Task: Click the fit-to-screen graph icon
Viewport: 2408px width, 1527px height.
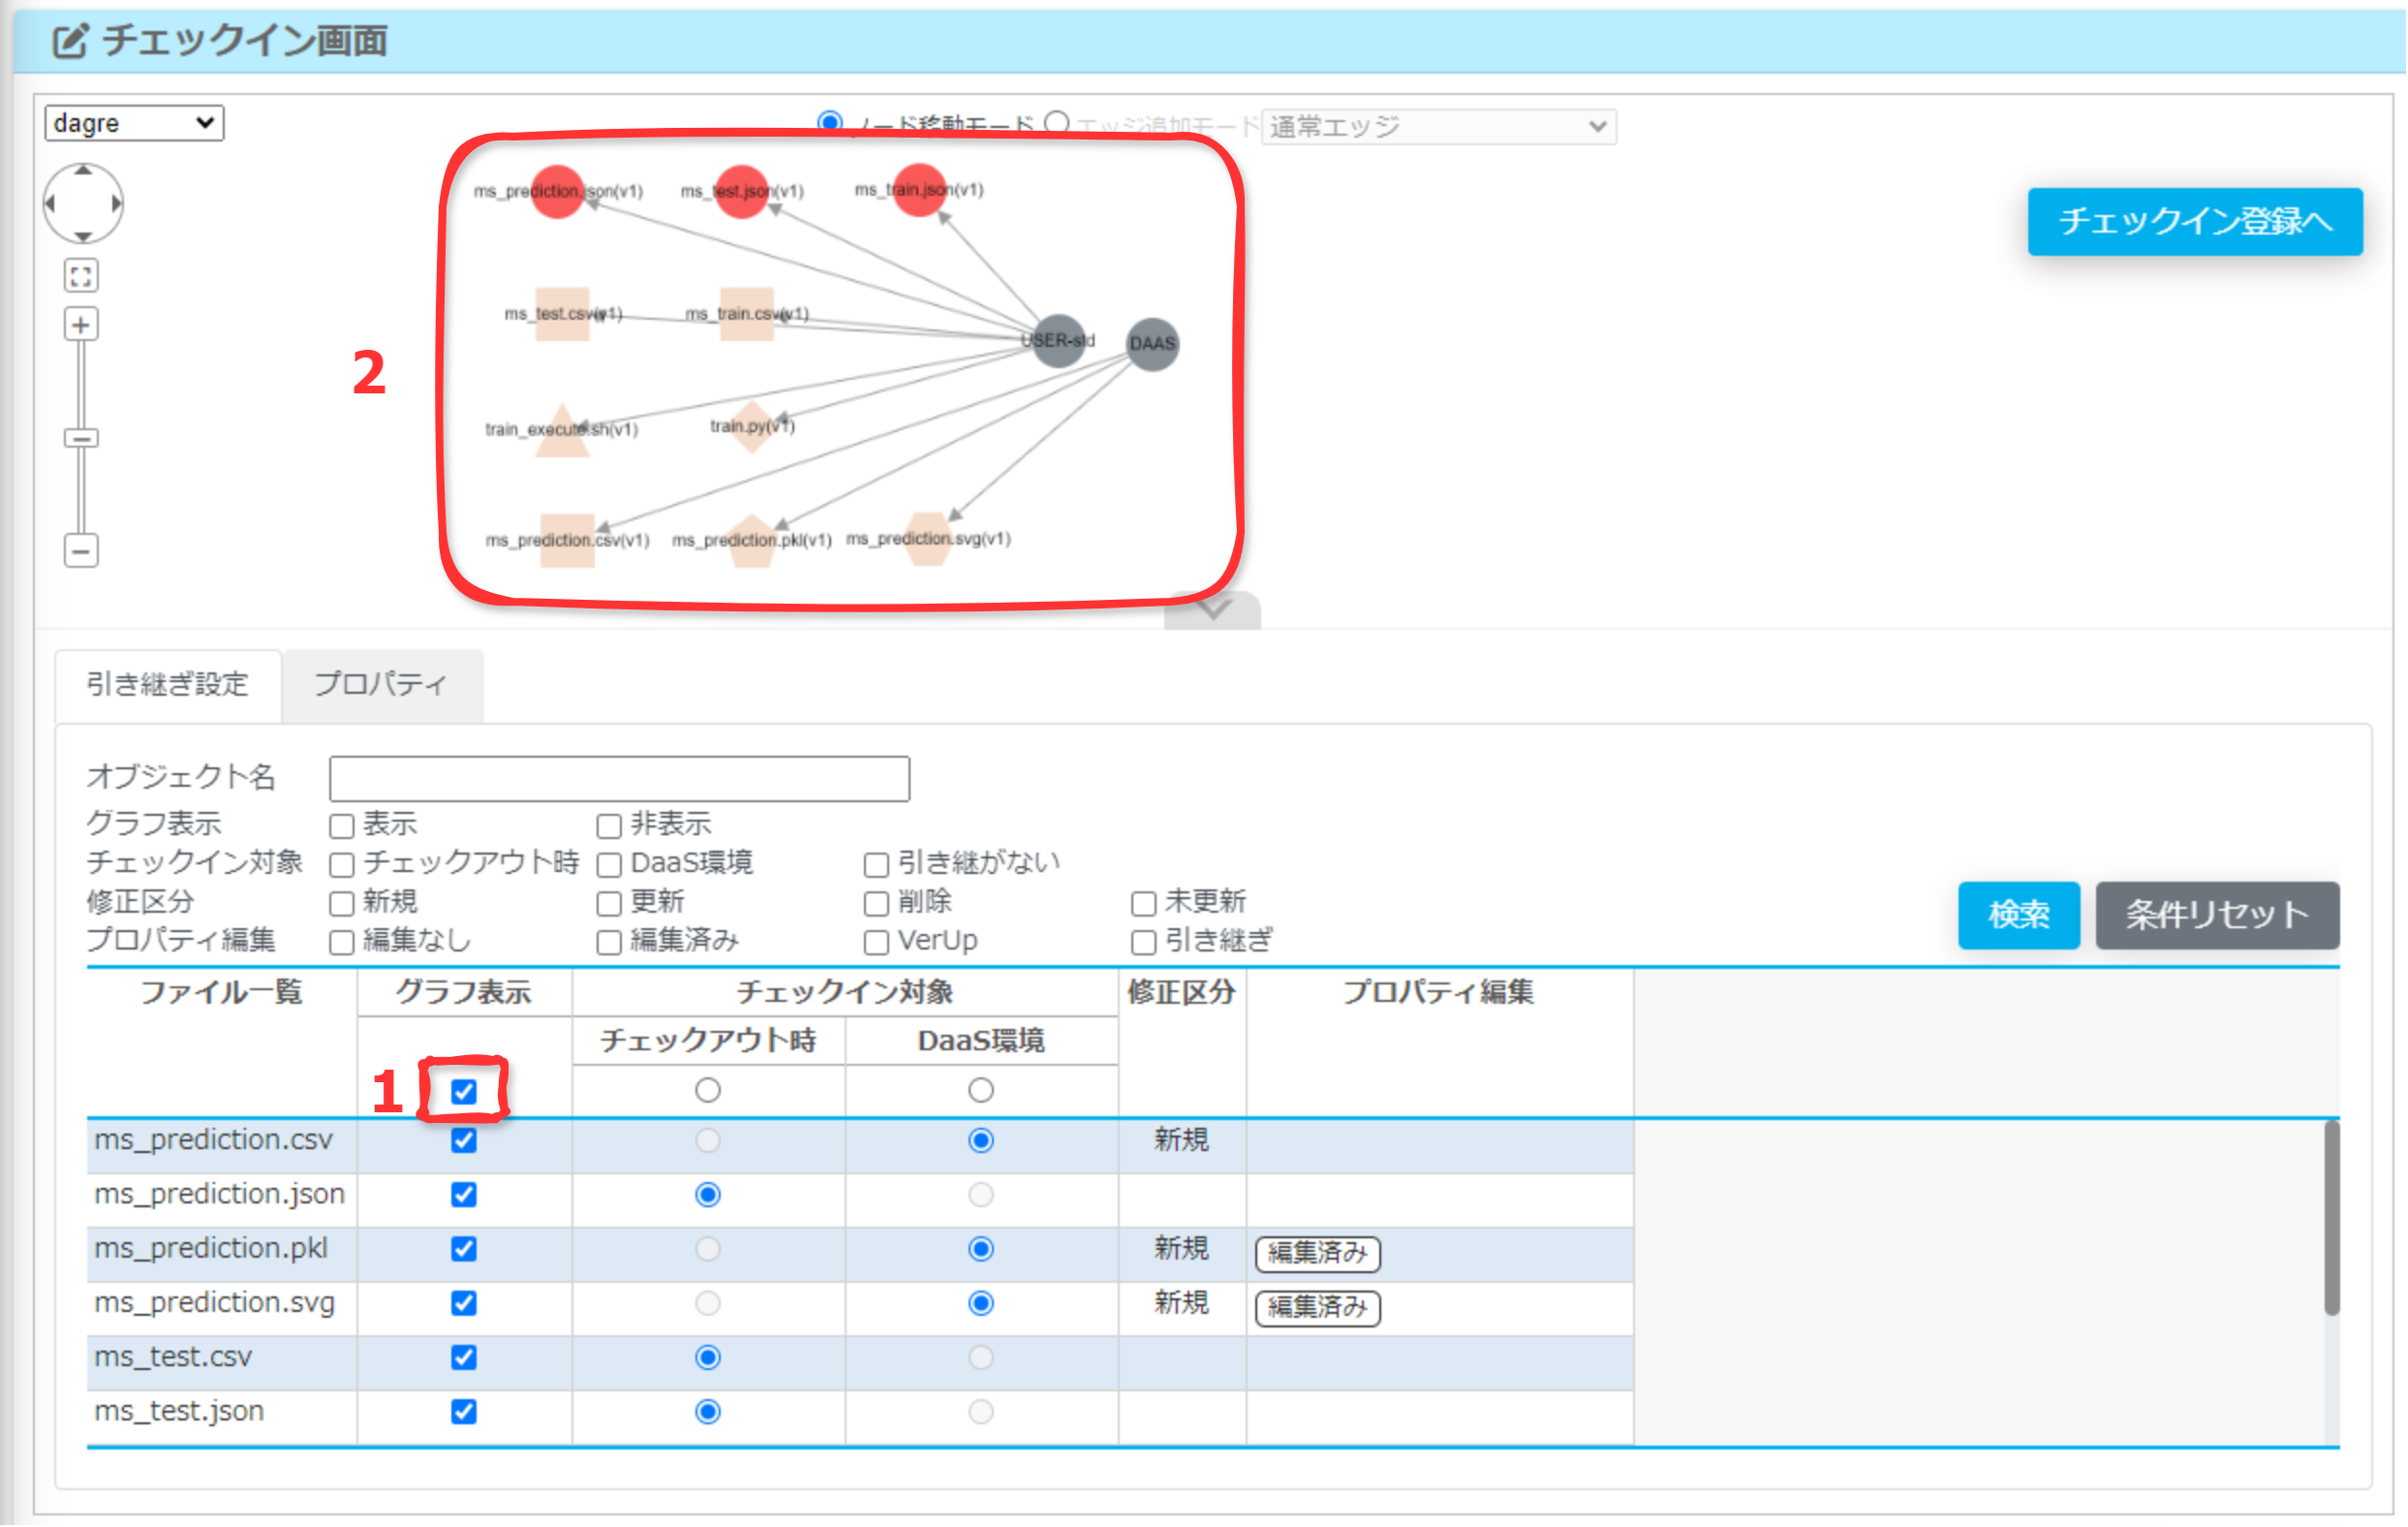Action: [x=81, y=276]
